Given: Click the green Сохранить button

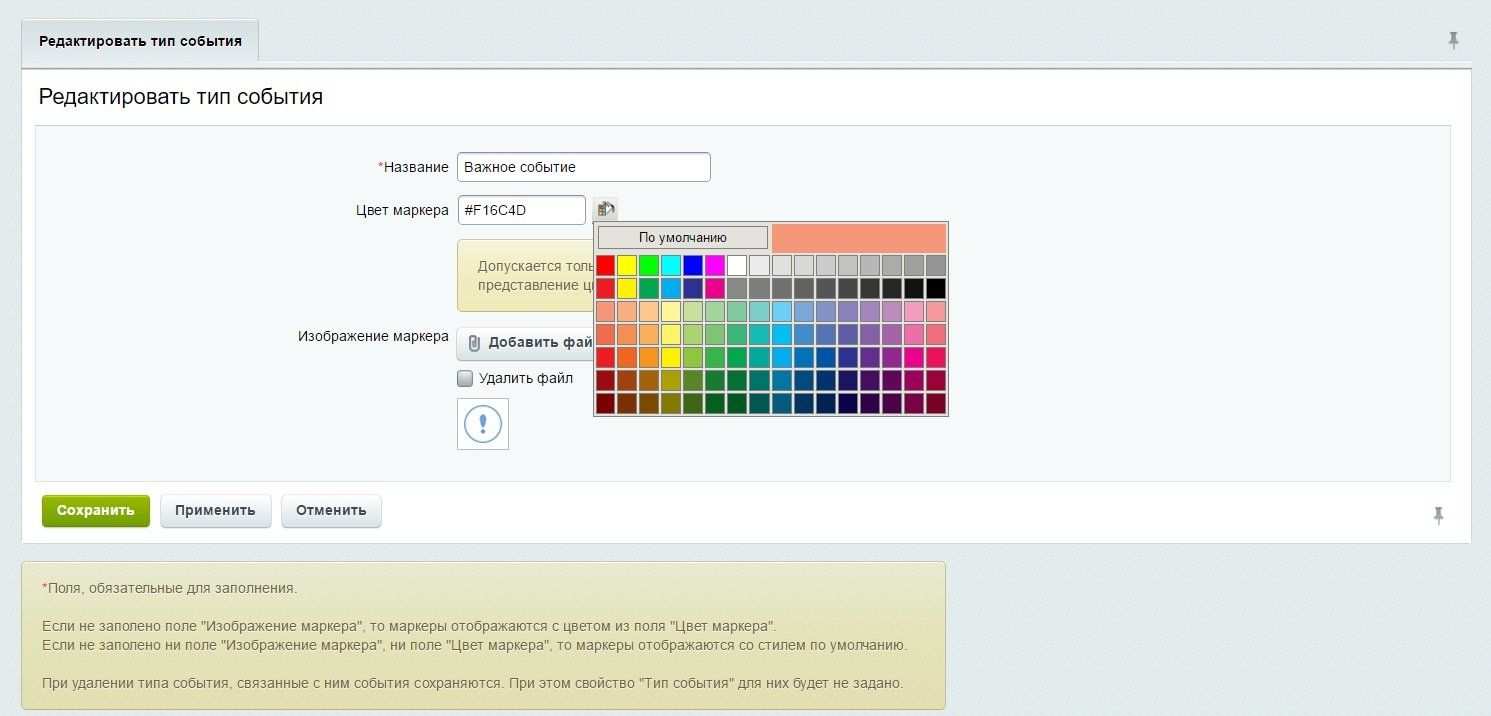Looking at the screenshot, I should click(x=96, y=511).
